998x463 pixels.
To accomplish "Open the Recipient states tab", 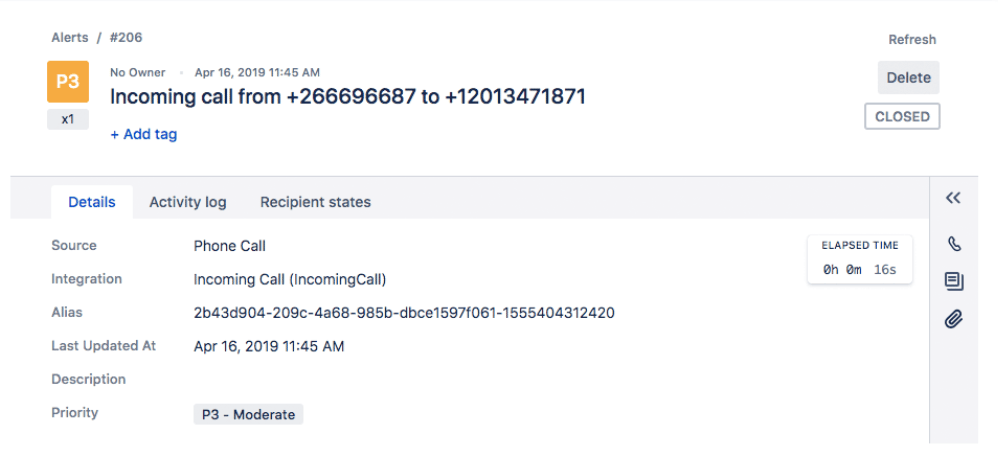I will [315, 203].
